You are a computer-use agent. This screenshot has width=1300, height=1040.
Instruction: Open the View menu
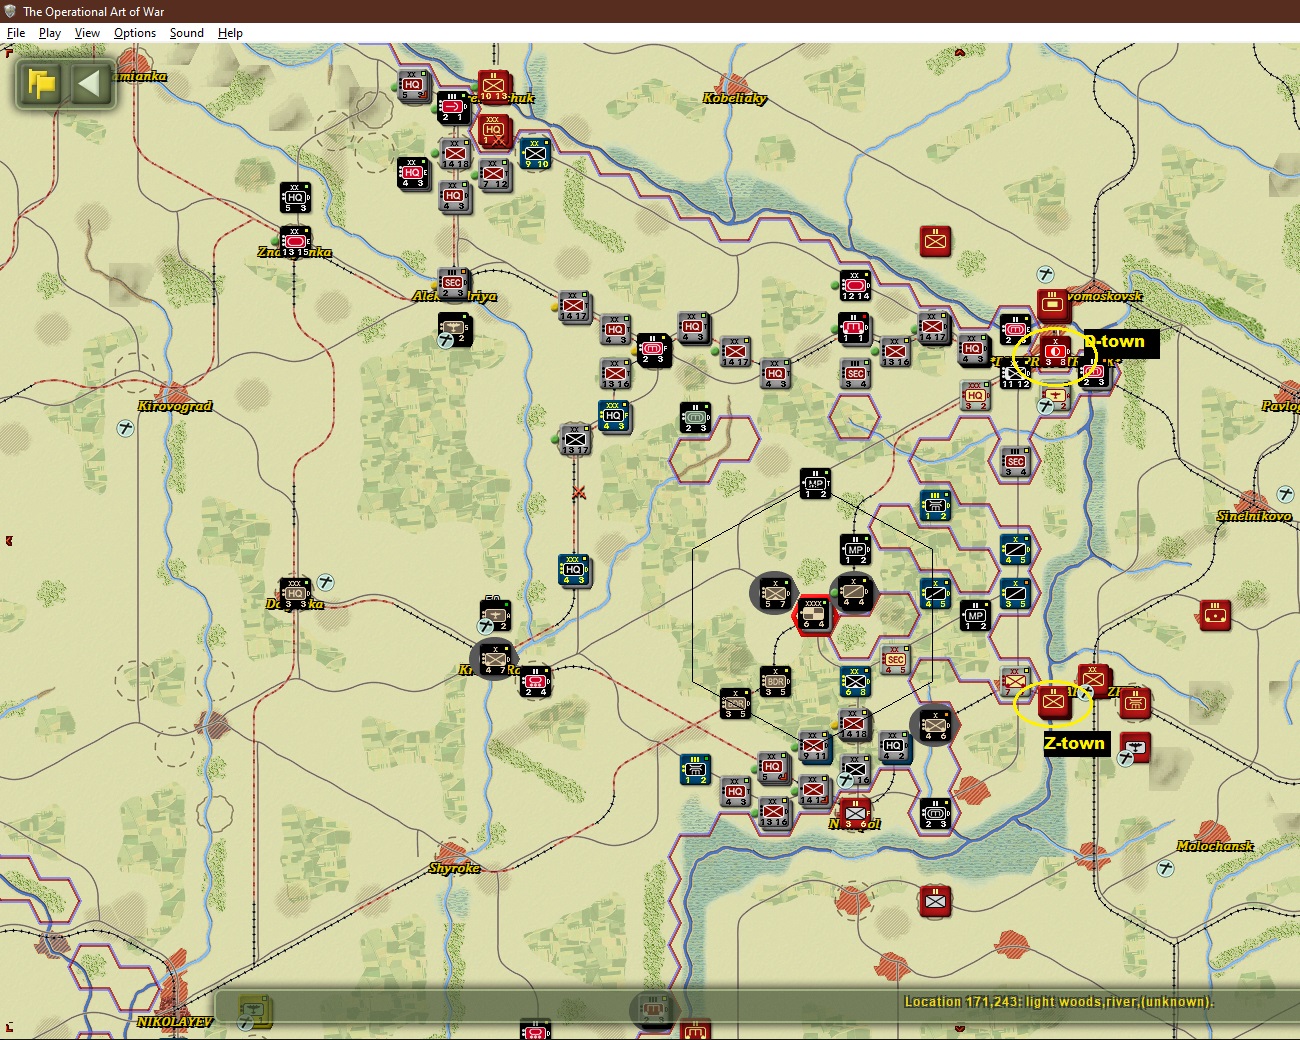pyautogui.click(x=87, y=33)
